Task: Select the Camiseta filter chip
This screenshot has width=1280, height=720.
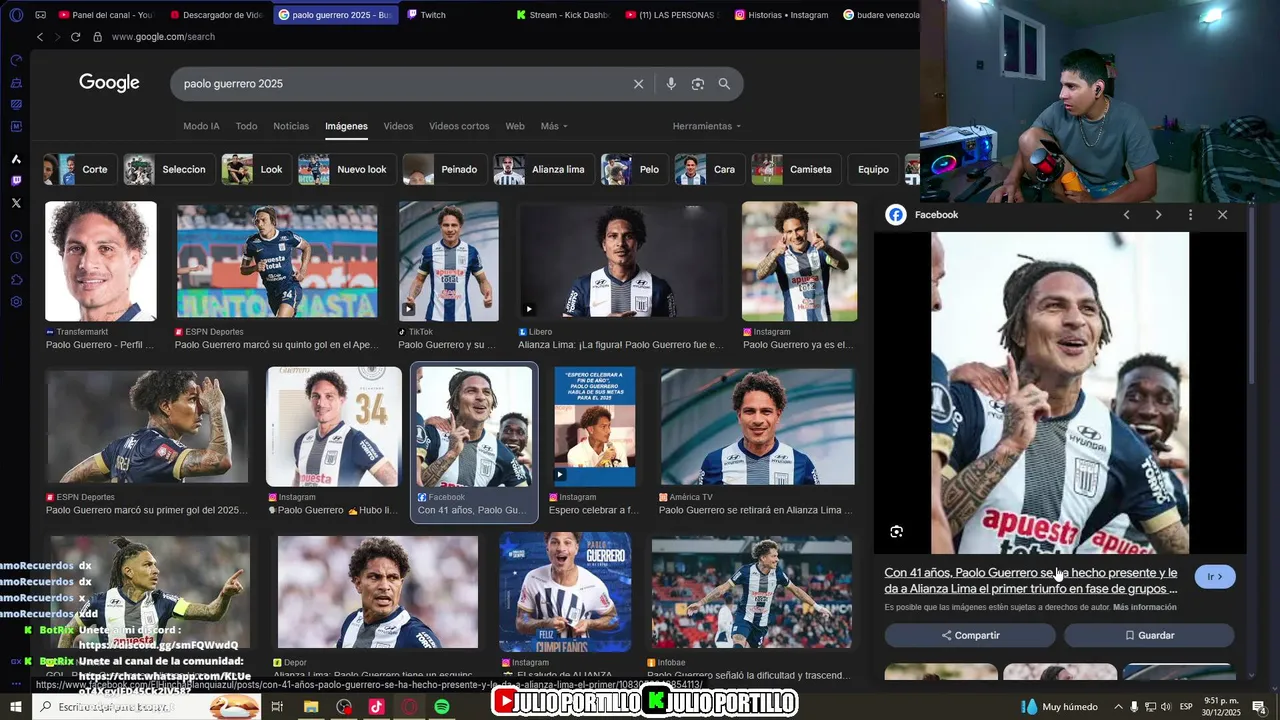Action: click(796, 170)
